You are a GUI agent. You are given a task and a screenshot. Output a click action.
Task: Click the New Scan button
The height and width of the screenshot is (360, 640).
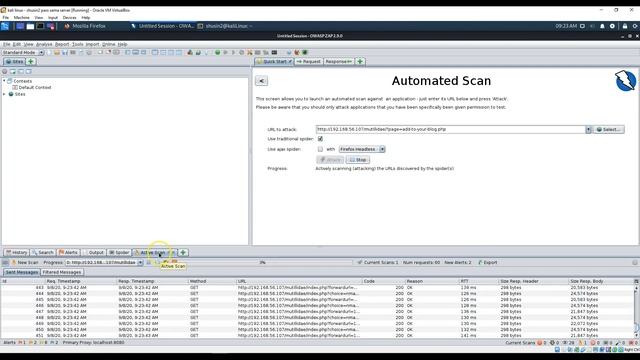[24, 262]
